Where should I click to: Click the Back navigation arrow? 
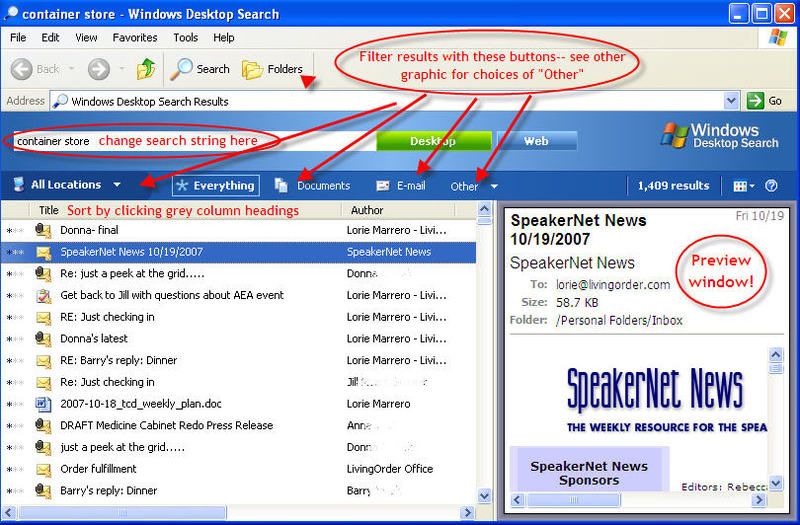[x=22, y=69]
